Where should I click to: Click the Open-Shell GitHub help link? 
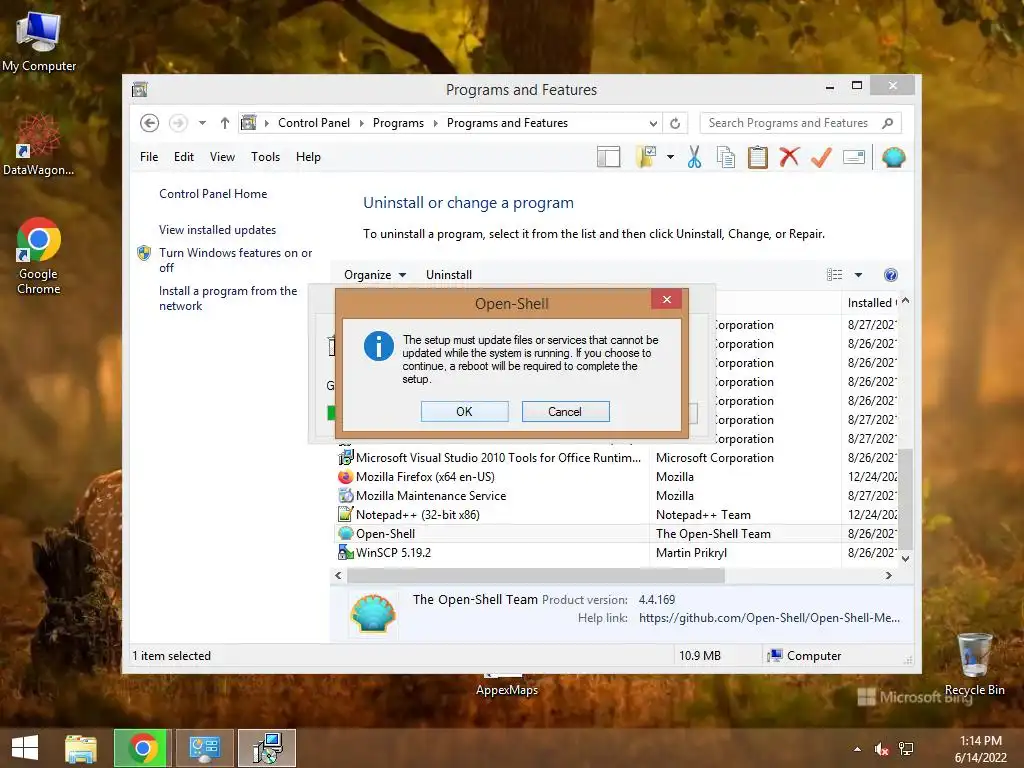(769, 618)
